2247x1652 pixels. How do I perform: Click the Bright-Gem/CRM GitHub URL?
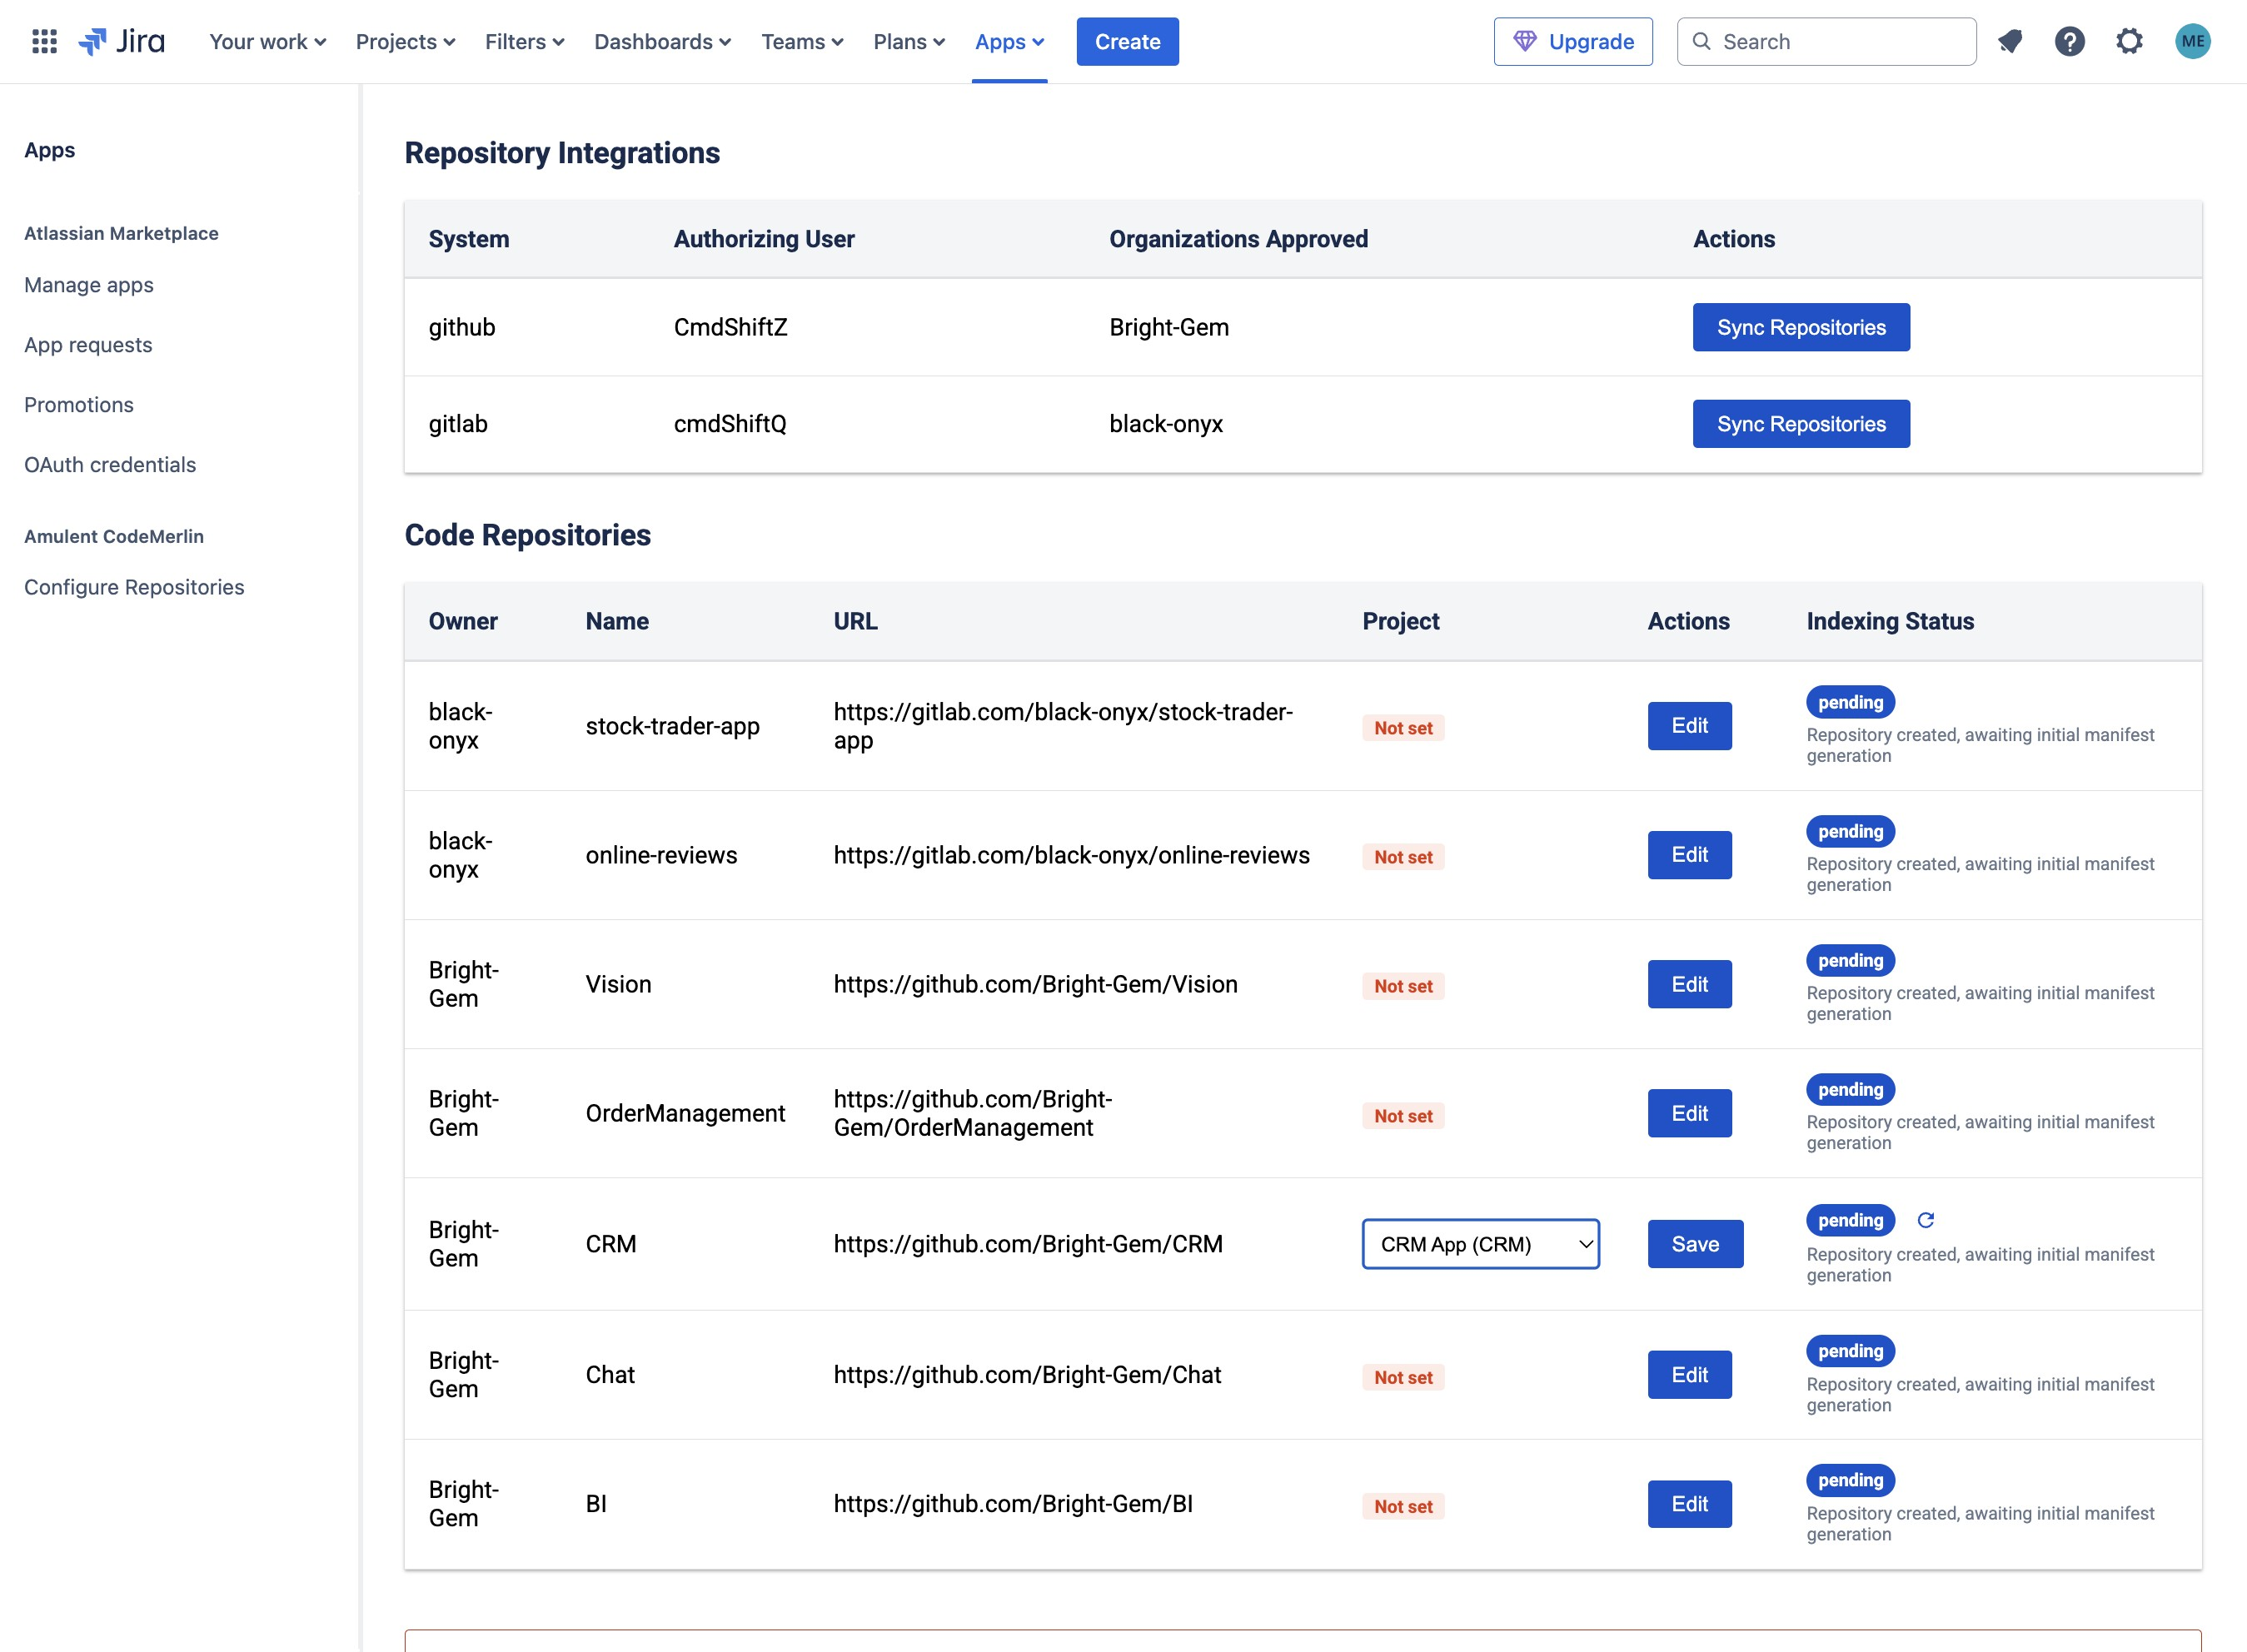pyautogui.click(x=1028, y=1244)
